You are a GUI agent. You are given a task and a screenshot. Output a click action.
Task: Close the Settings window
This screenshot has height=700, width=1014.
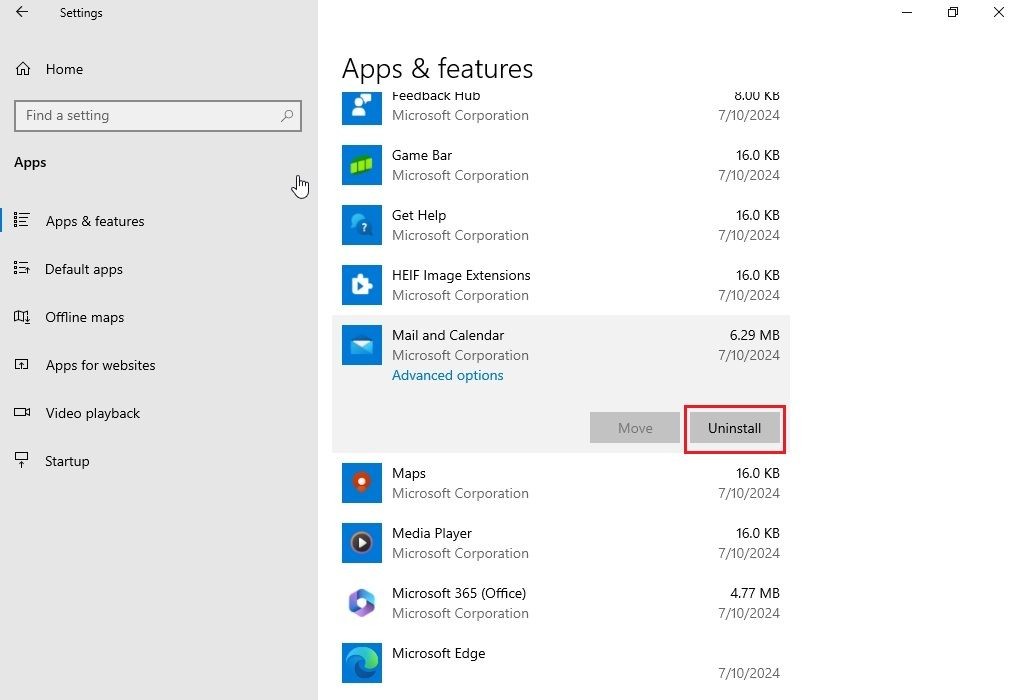(998, 12)
